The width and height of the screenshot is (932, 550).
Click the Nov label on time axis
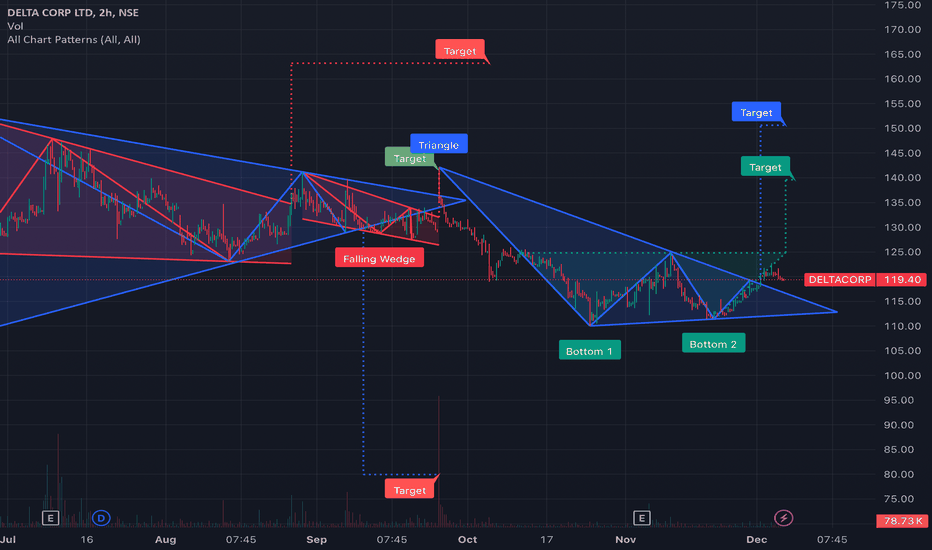(625, 539)
